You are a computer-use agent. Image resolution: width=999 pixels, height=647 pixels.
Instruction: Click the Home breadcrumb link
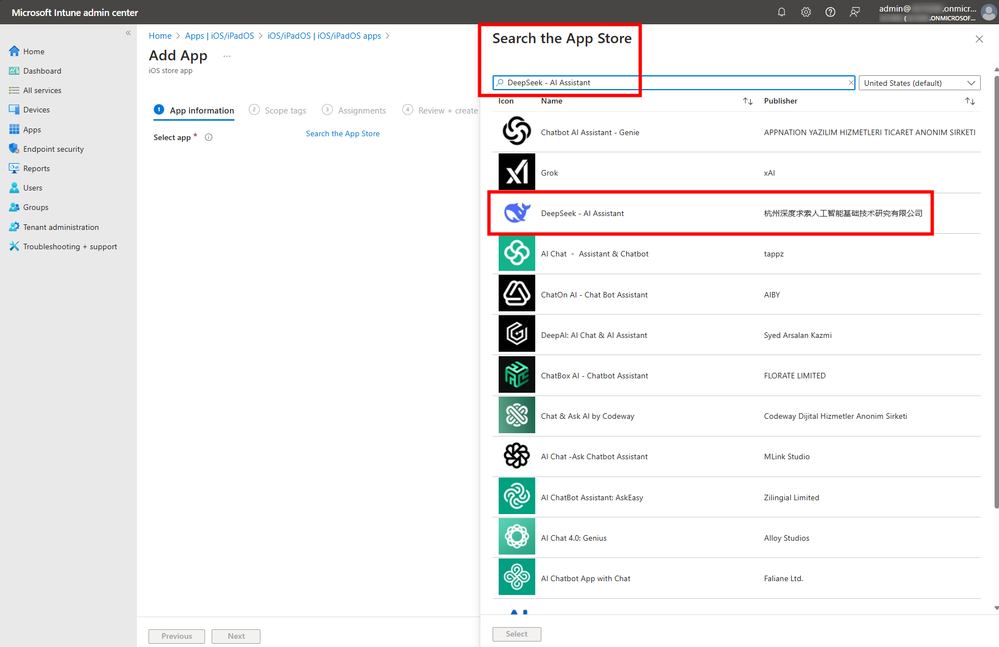(160, 36)
